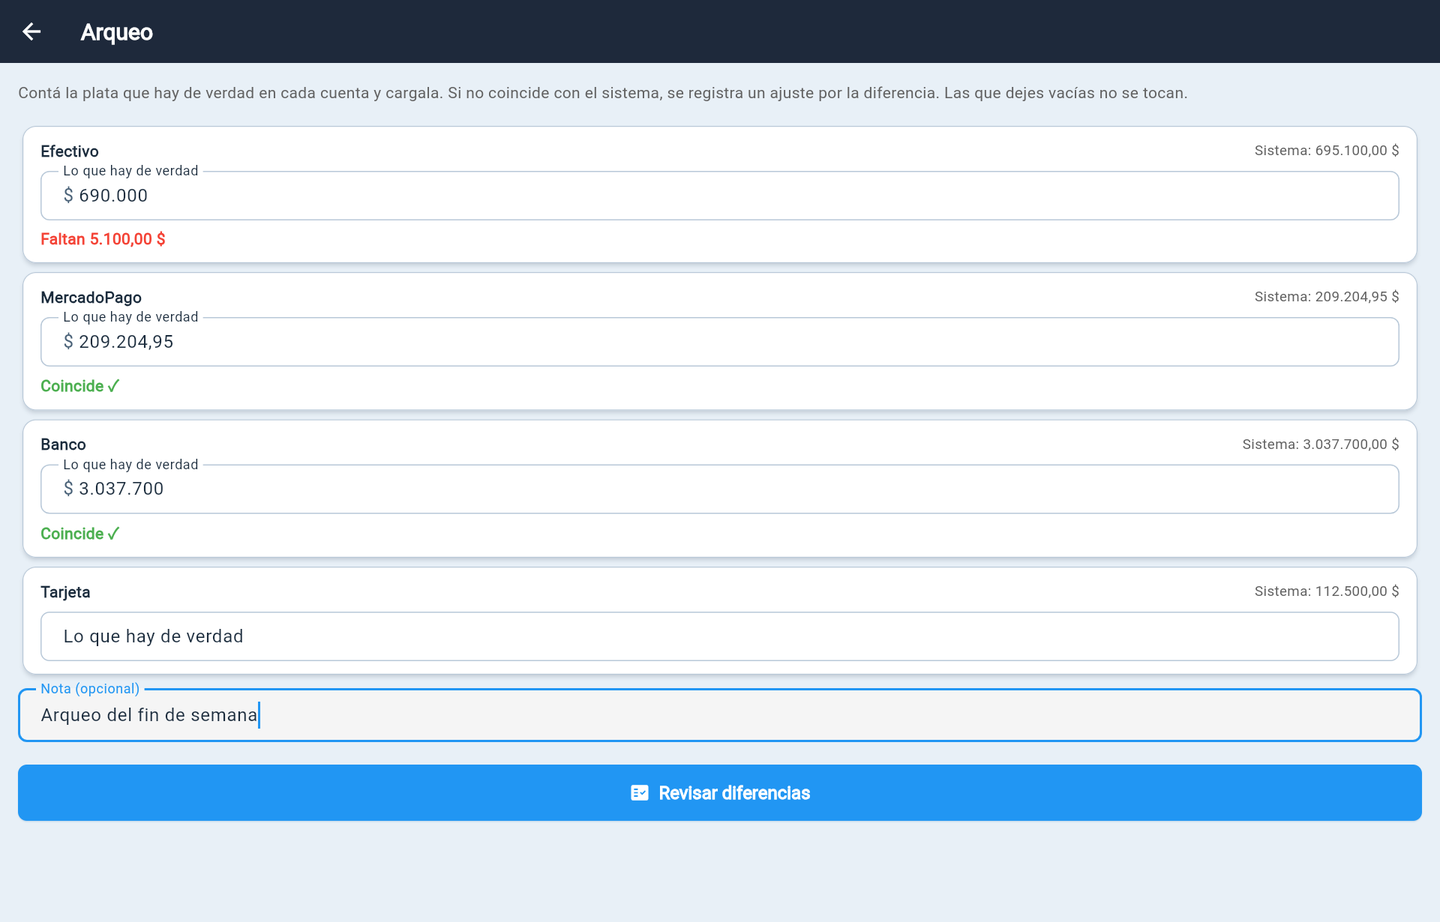Click the Coincide check under MercadoPago

coord(80,386)
